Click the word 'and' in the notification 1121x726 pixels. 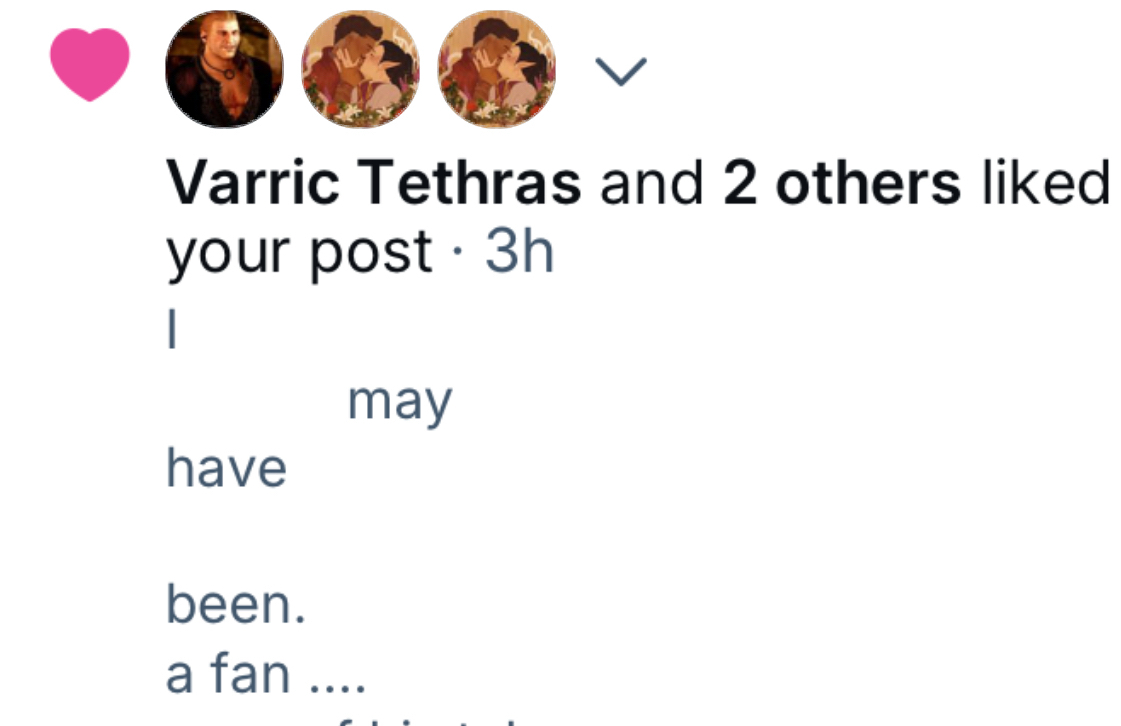[x=651, y=183]
